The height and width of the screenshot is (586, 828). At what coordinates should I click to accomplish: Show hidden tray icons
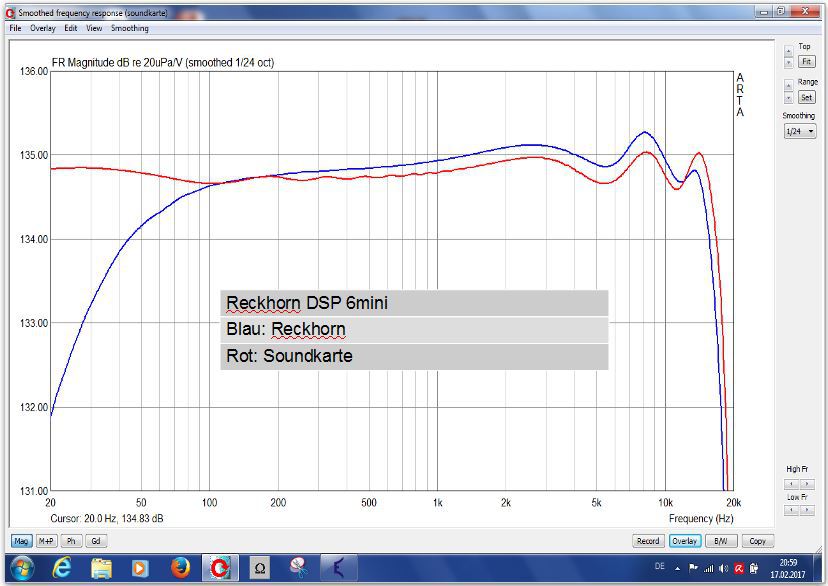click(678, 569)
